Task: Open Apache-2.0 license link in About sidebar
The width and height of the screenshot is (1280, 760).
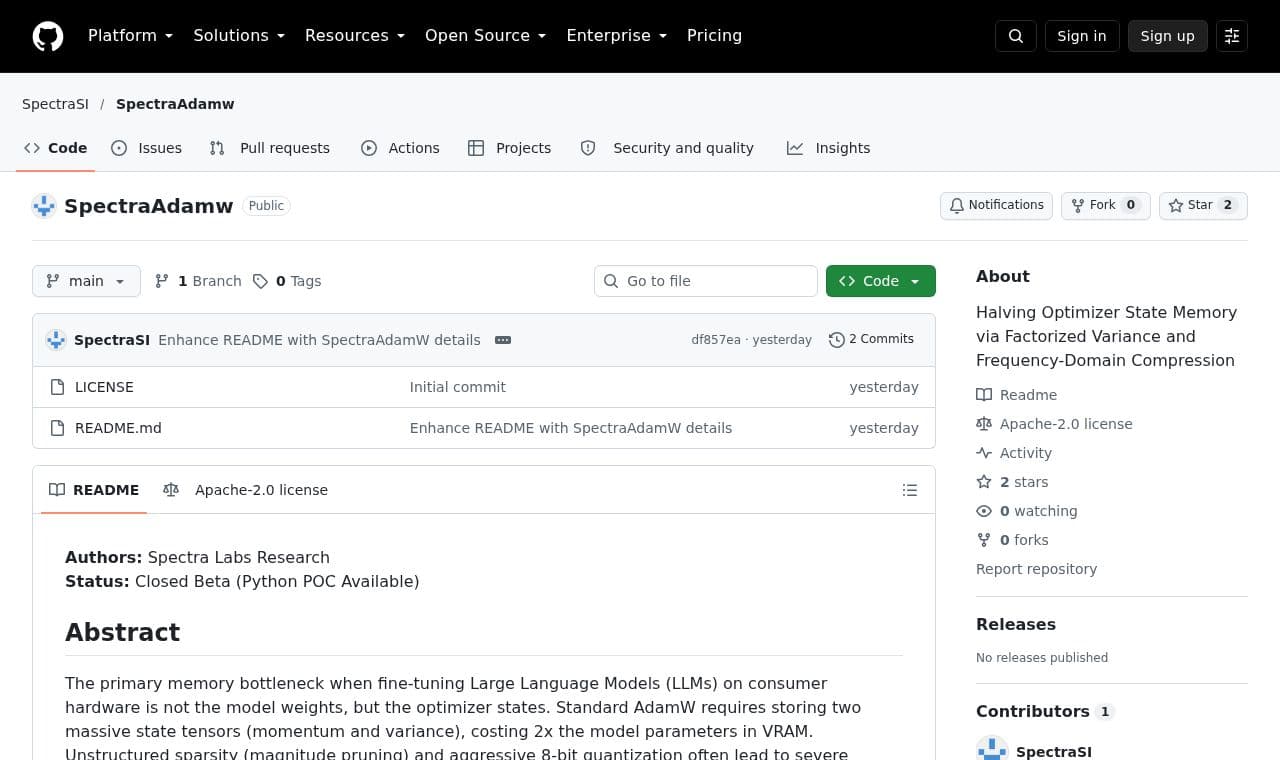Action: tap(1055, 424)
